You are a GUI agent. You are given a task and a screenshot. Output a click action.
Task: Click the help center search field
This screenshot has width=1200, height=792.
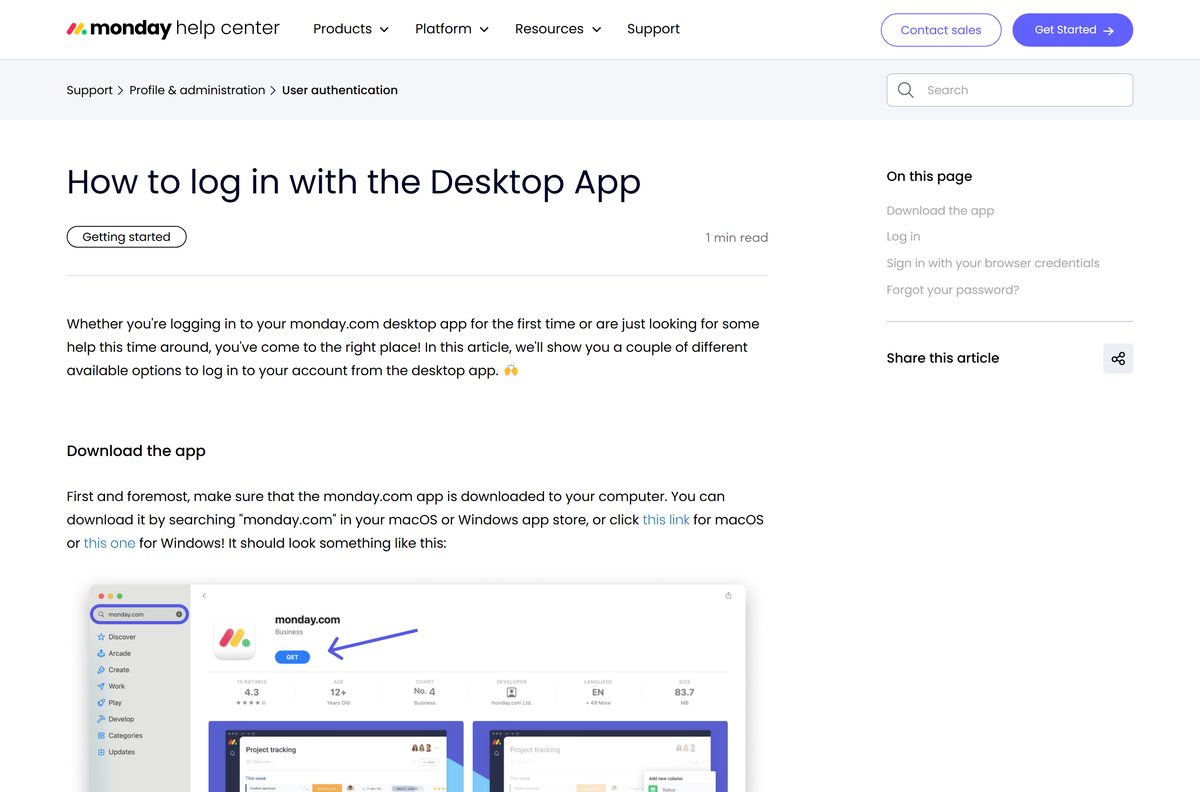(1010, 90)
